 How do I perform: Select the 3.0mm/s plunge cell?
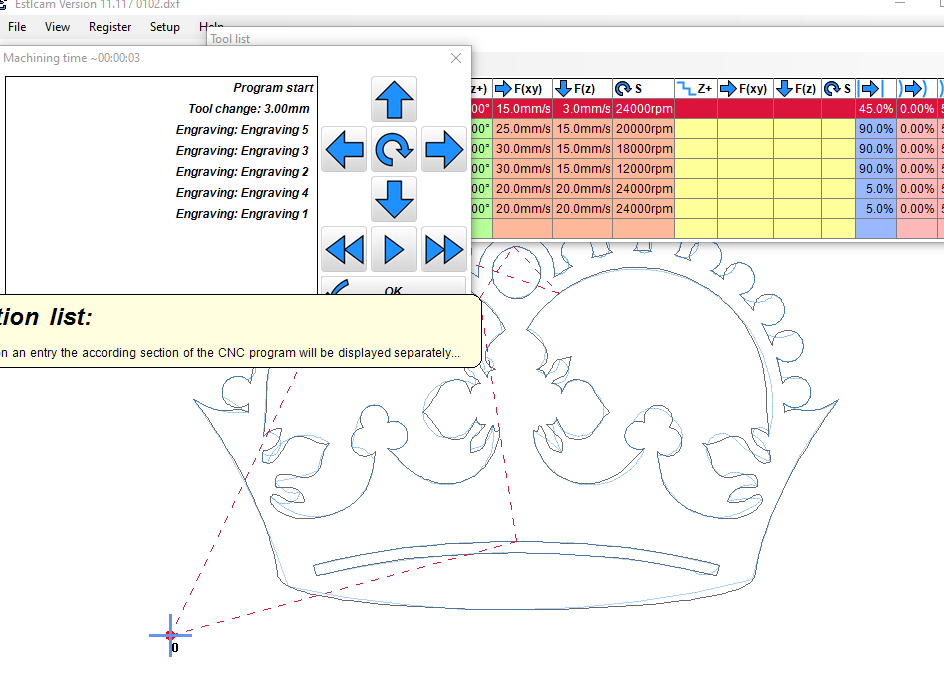[x=582, y=109]
